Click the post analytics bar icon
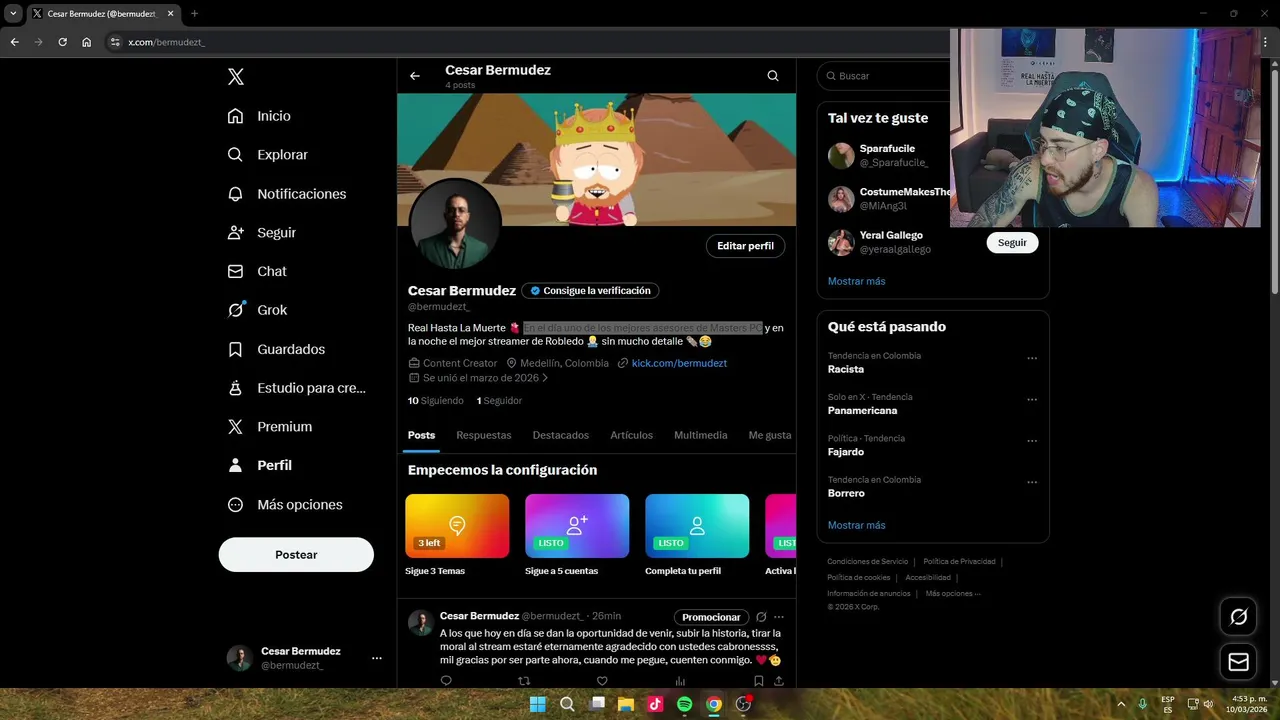 [x=680, y=681]
